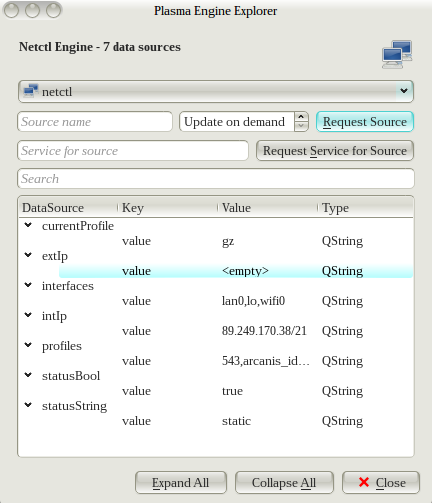This screenshot has width=432, height=503.
Task: Click the network computers icon in header
Action: pos(397,54)
